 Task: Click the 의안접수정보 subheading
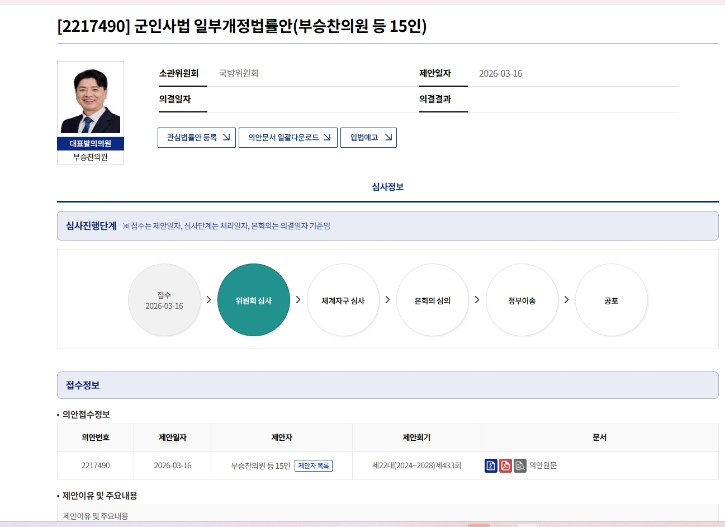[x=86, y=414]
